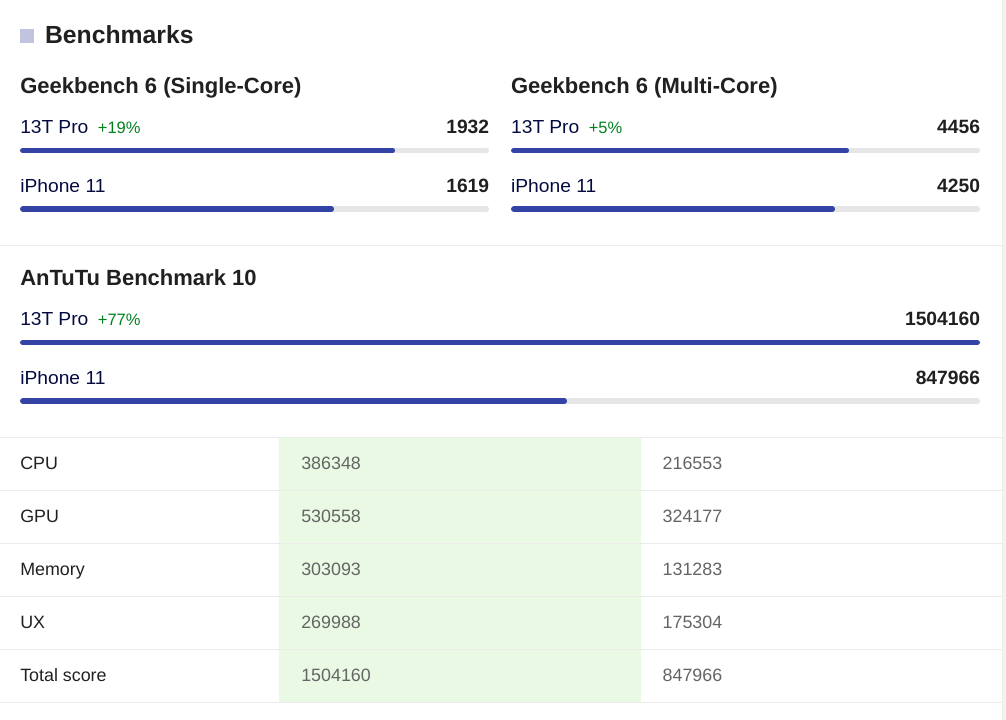Click the 13T Pro multi-core progress bar
This screenshot has width=1006, height=720.
click(745, 151)
